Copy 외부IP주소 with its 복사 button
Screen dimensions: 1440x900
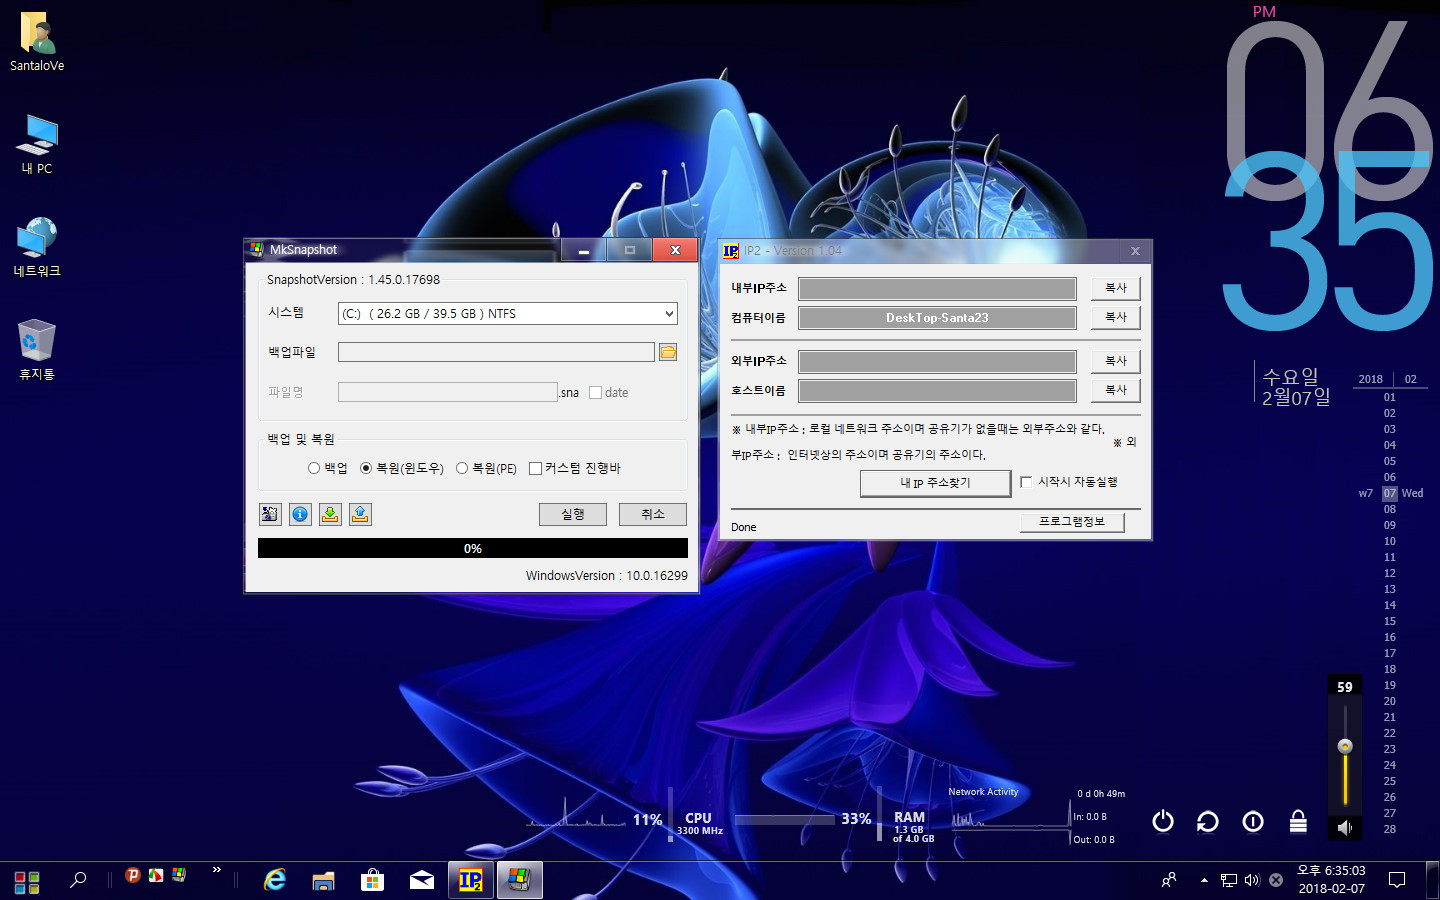click(1115, 361)
